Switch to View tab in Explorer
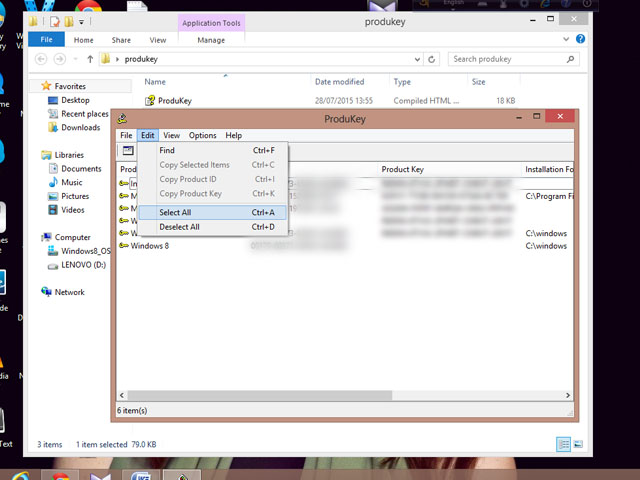The height and width of the screenshot is (480, 640). click(158, 40)
